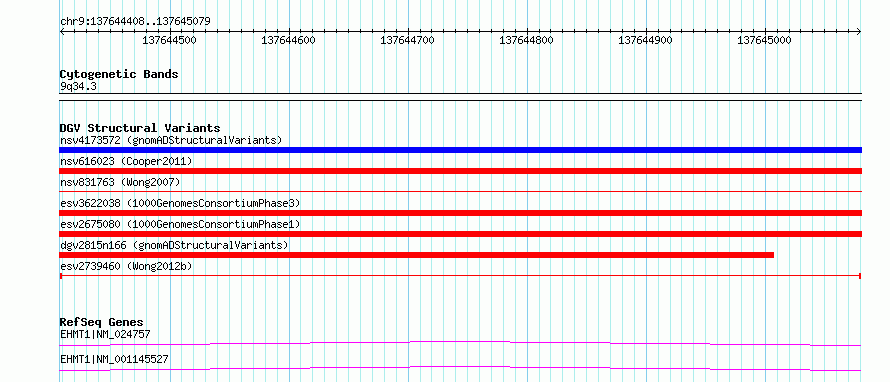
Task: Click the red nsv616023 variant bar
Action: pyautogui.click(x=460, y=171)
